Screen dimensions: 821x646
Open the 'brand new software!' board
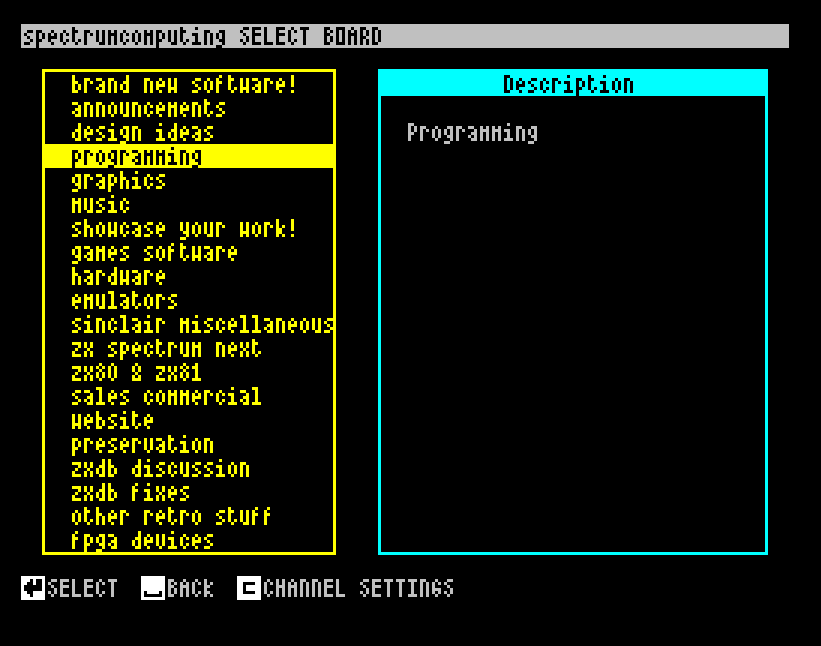[x=184, y=85]
